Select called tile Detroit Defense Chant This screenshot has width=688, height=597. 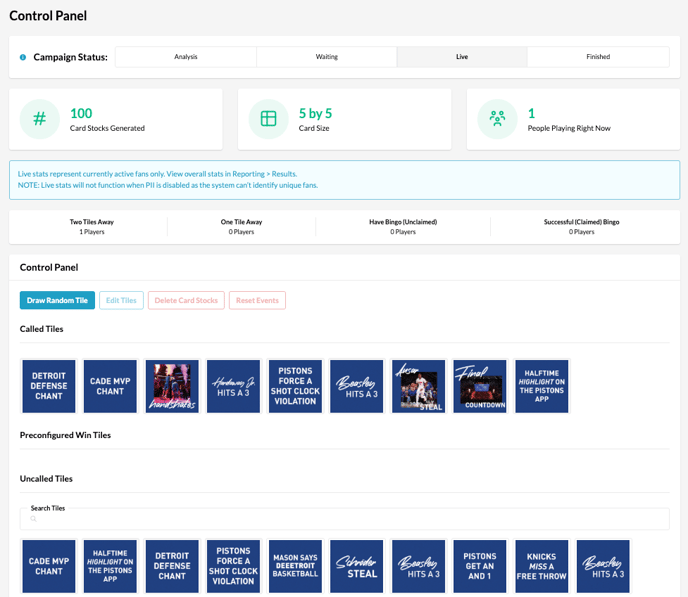pyautogui.click(x=49, y=386)
